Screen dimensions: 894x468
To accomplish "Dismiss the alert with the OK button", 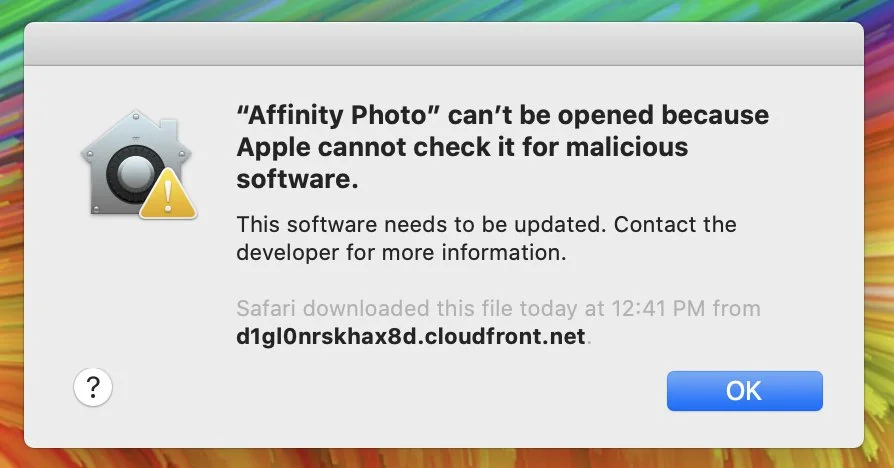I will coord(745,391).
